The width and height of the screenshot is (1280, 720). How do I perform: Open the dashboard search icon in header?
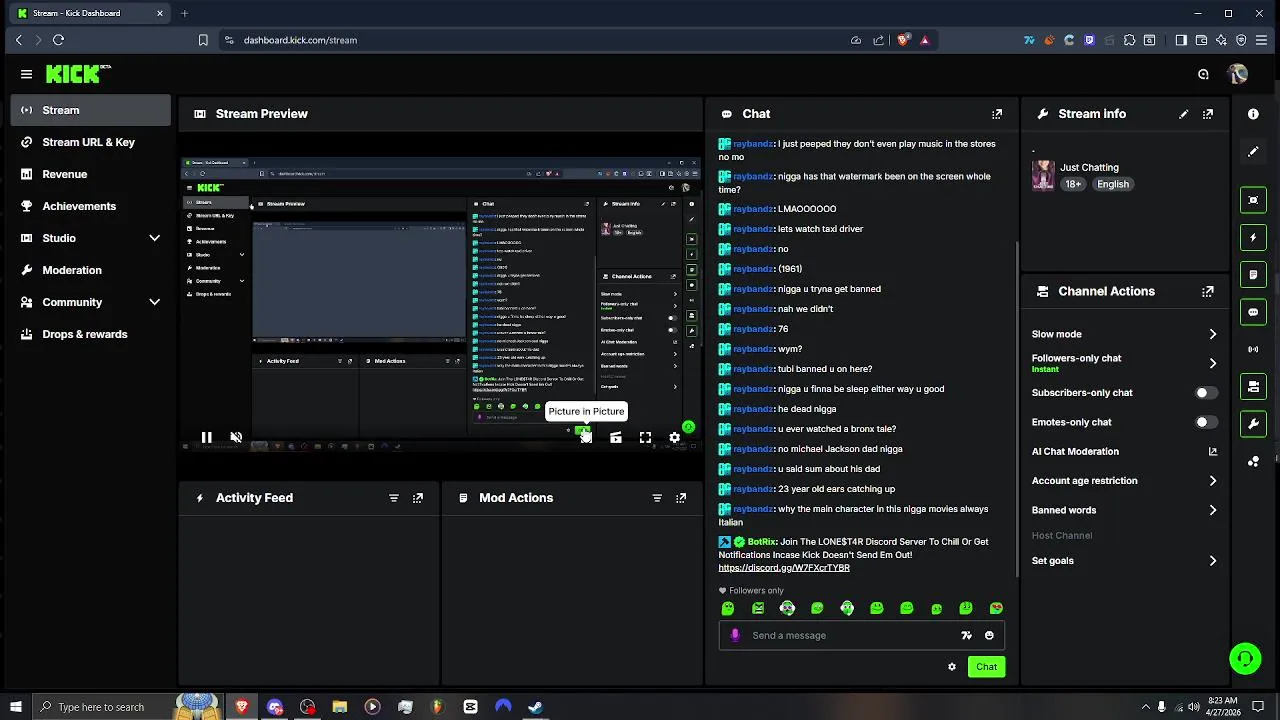[x=1203, y=74]
